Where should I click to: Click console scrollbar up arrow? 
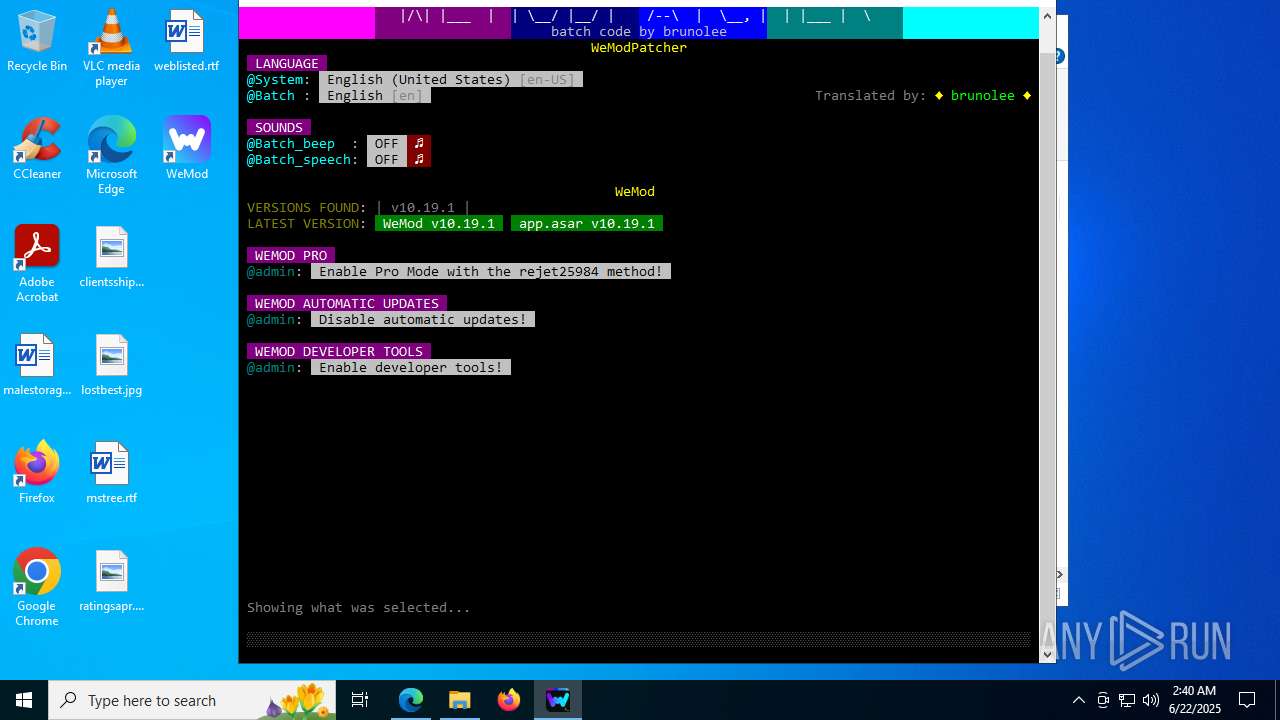coord(1047,16)
